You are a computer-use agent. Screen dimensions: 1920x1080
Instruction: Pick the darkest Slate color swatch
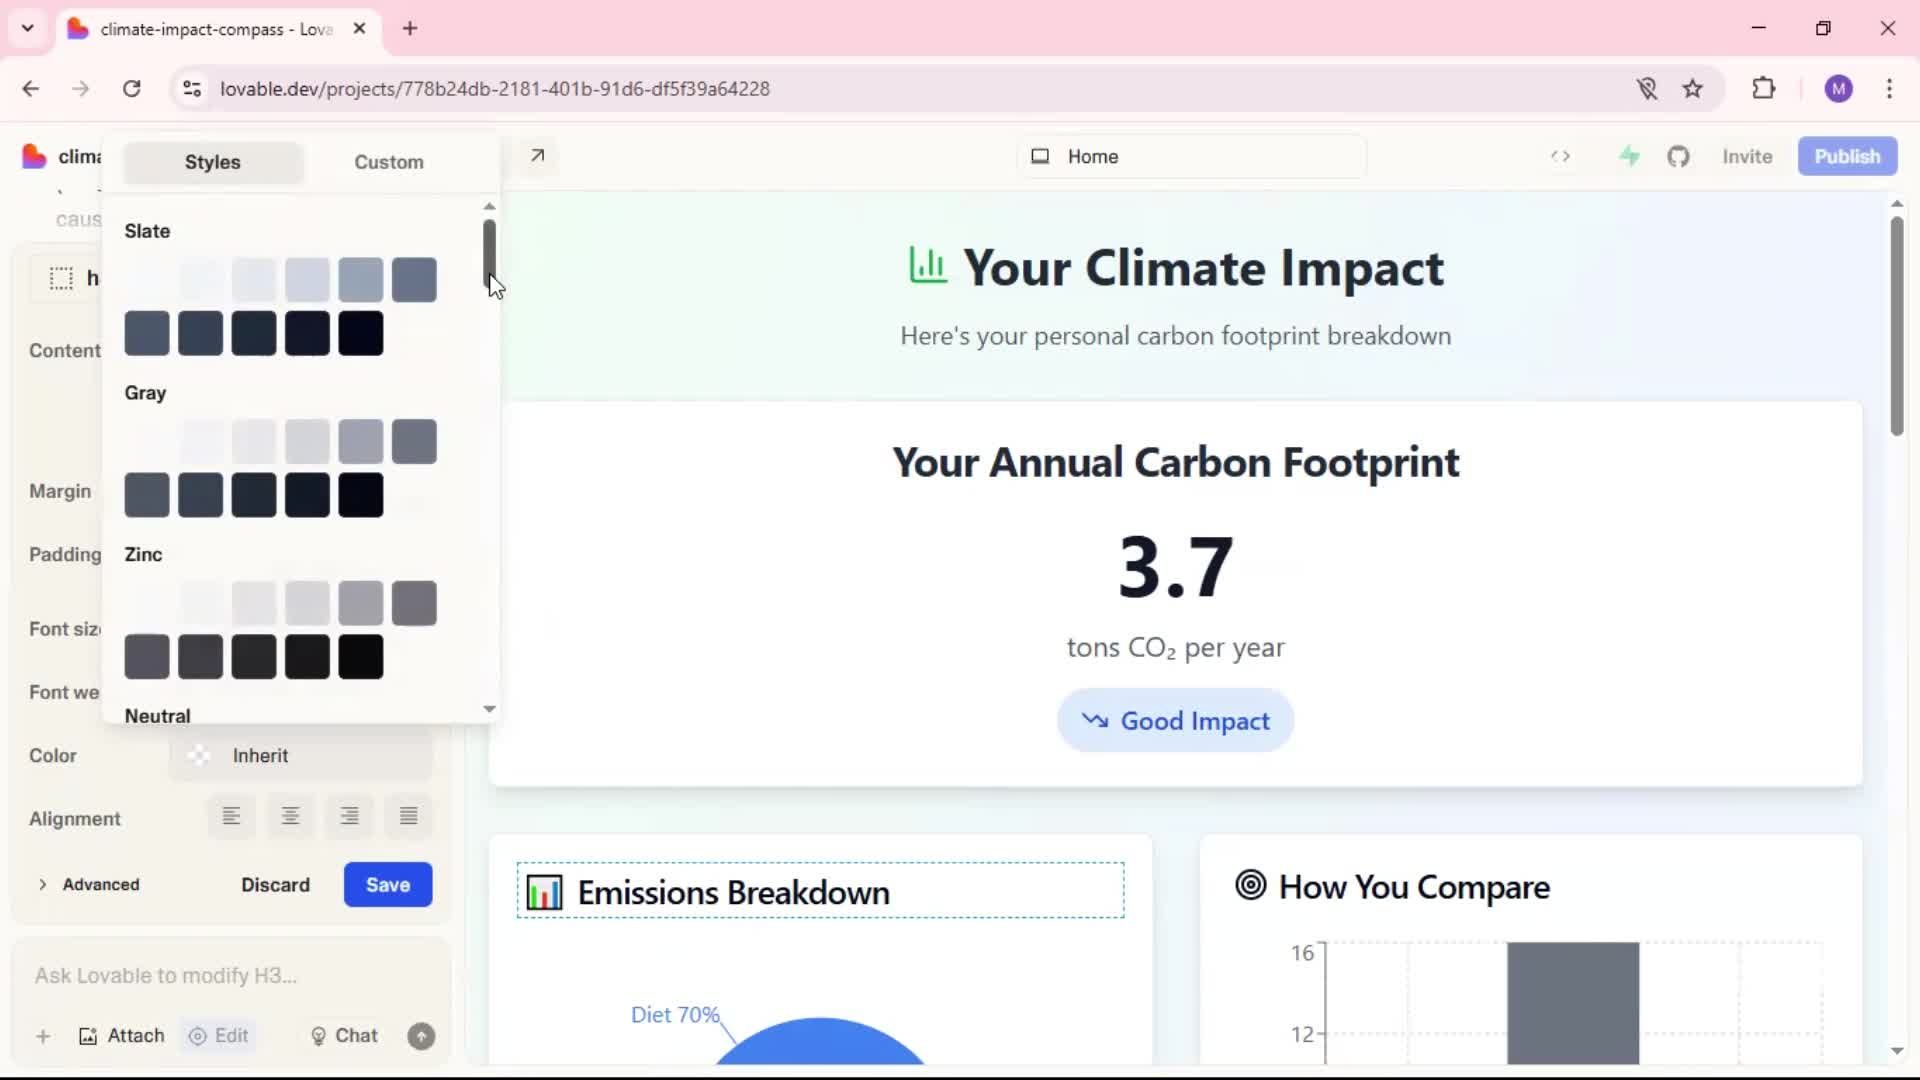coord(360,333)
